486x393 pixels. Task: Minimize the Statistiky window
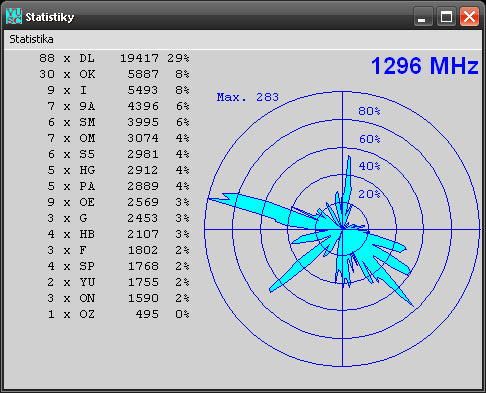[x=423, y=16]
